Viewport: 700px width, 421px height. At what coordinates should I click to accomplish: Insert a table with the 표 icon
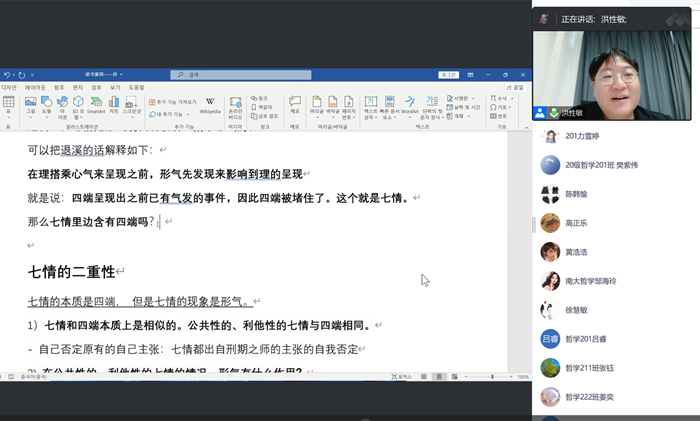click(8, 107)
